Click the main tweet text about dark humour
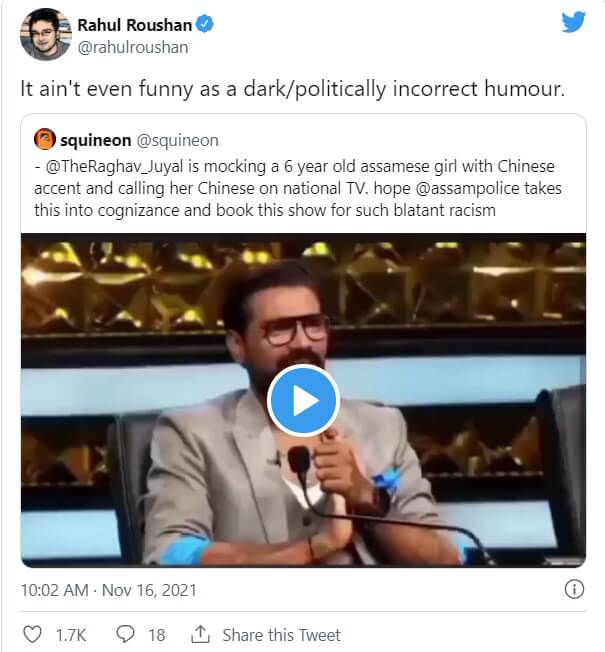The height and width of the screenshot is (652, 605). [x=293, y=88]
